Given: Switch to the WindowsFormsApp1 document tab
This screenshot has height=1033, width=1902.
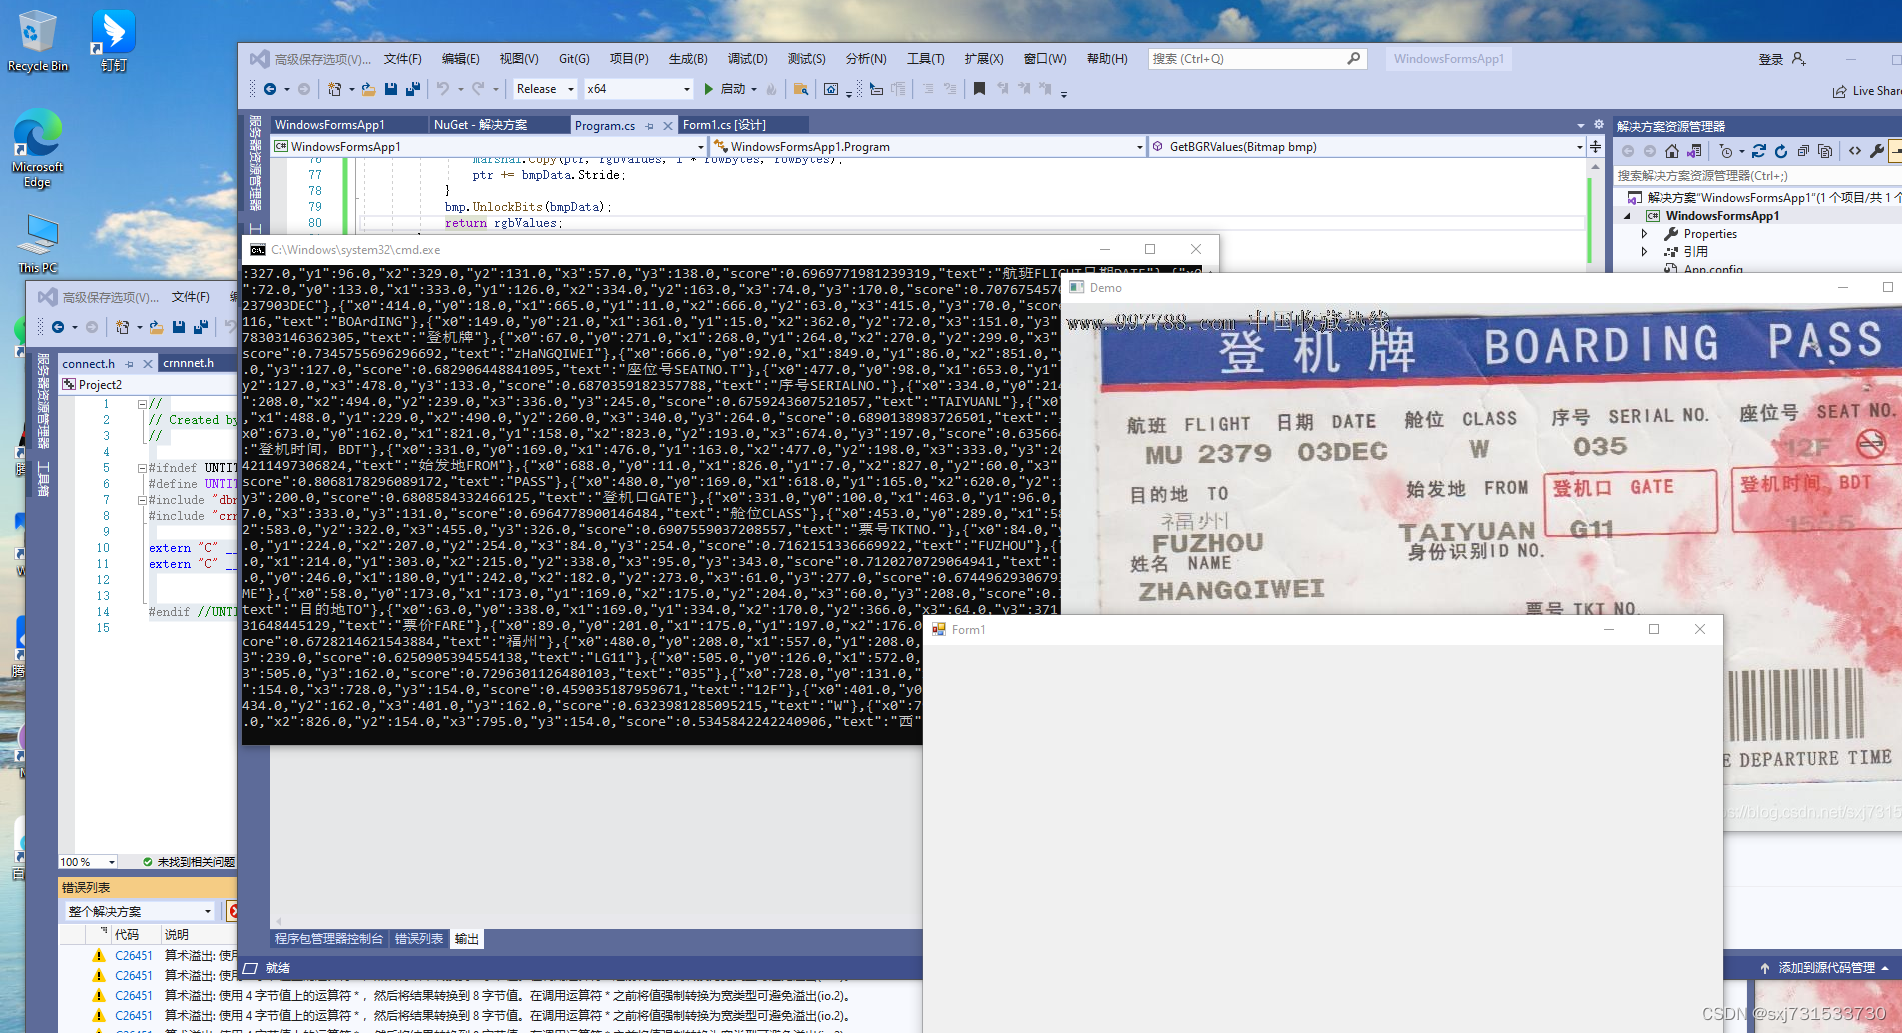Looking at the screenshot, I should 348,125.
